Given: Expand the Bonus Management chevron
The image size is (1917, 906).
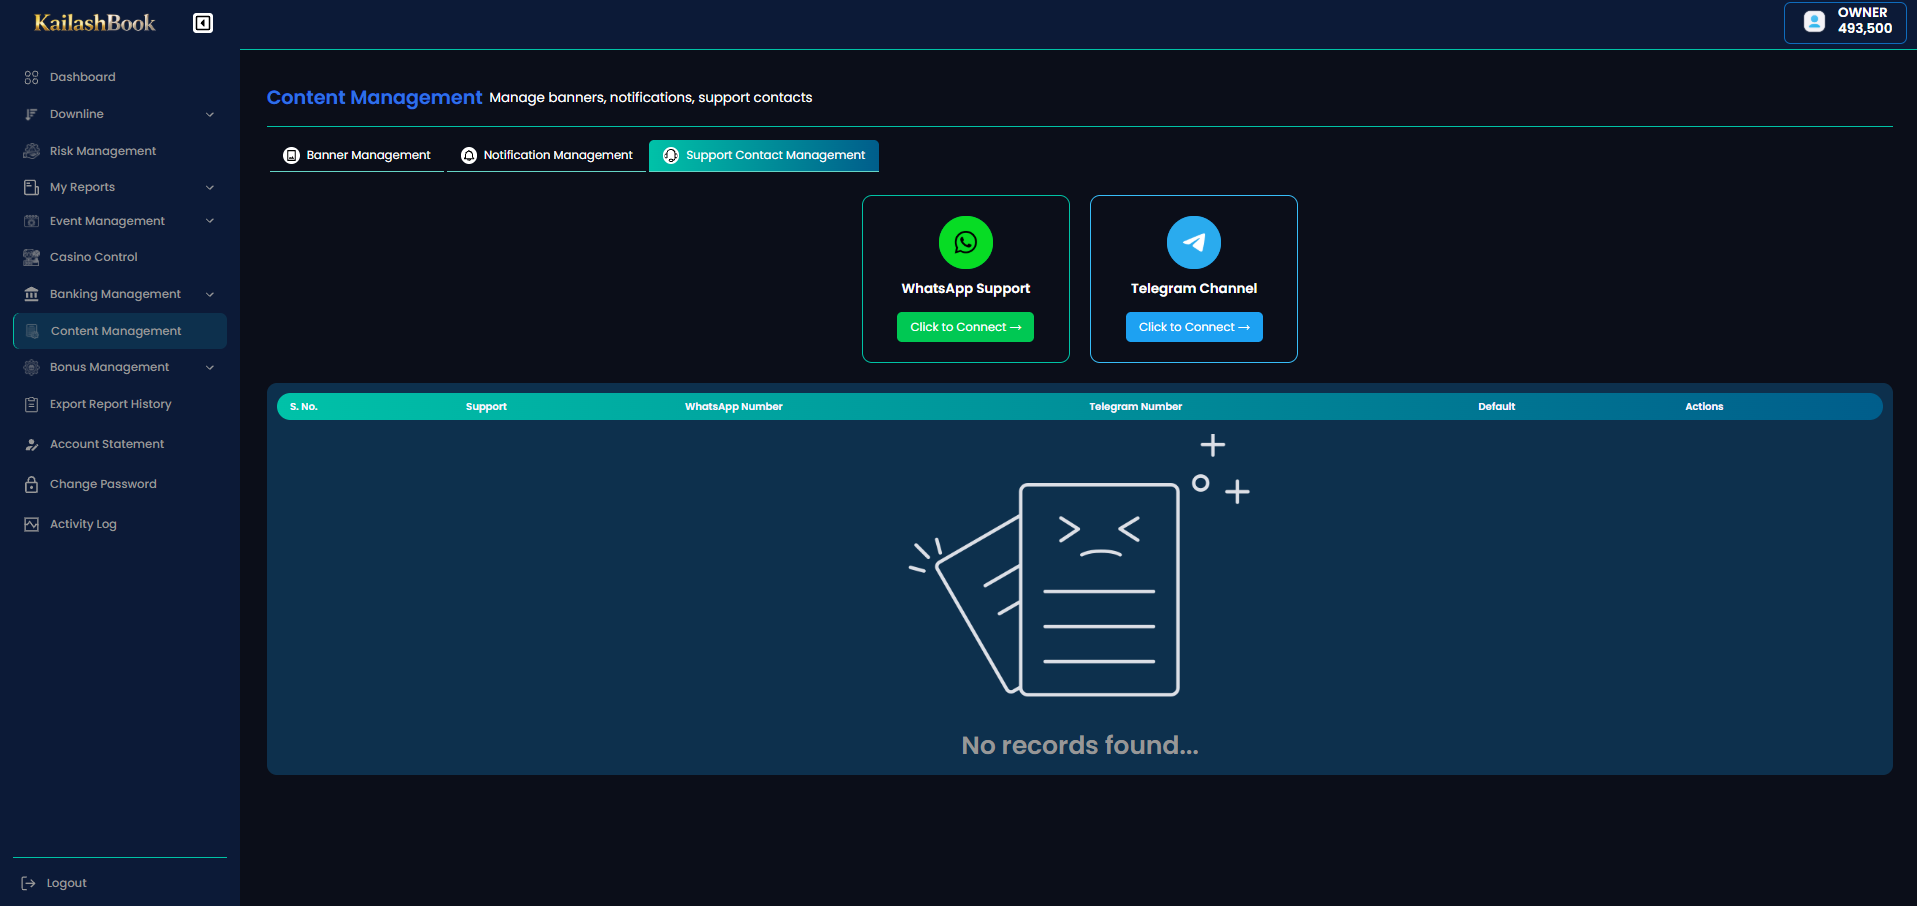Looking at the screenshot, I should (210, 367).
